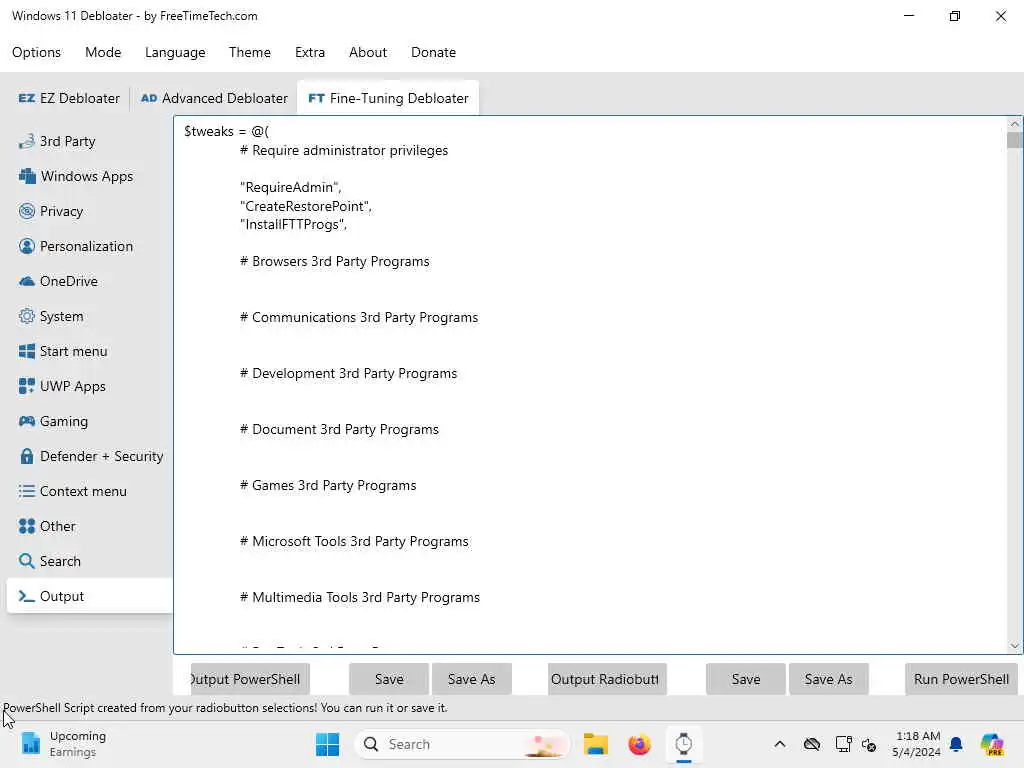Image resolution: width=1024 pixels, height=768 pixels.
Task: Open the Extra menu
Action: (x=310, y=52)
